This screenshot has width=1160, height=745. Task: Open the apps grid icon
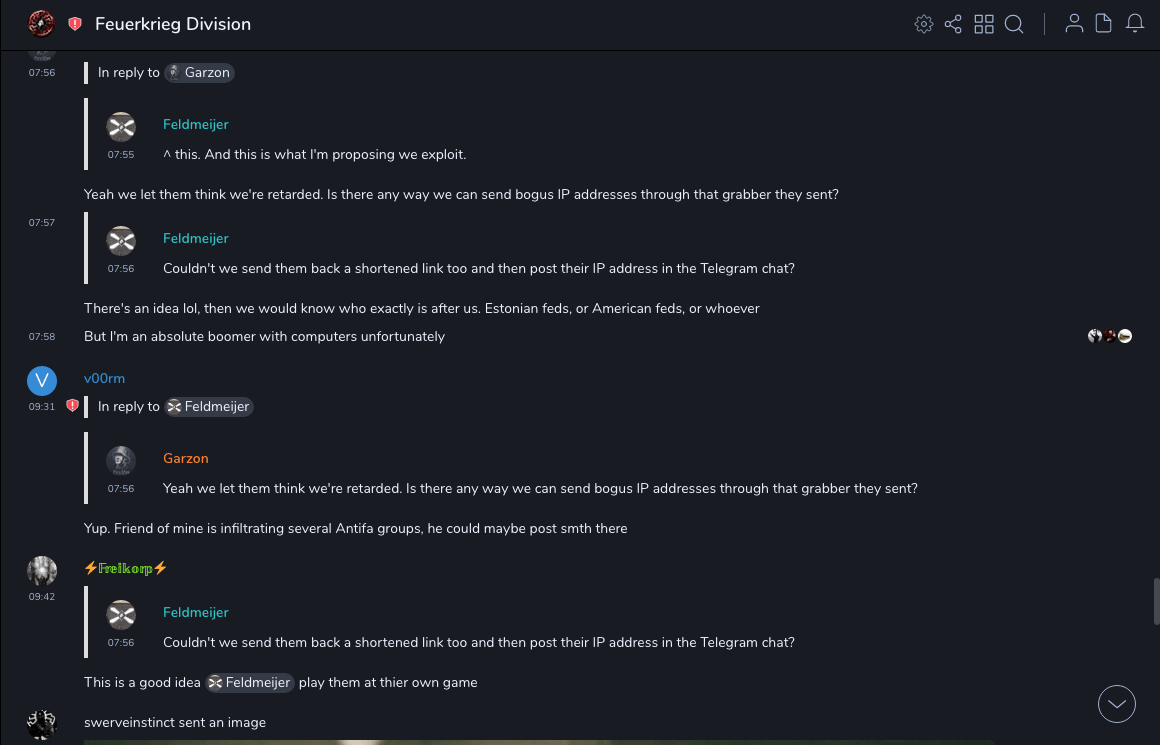(x=984, y=24)
